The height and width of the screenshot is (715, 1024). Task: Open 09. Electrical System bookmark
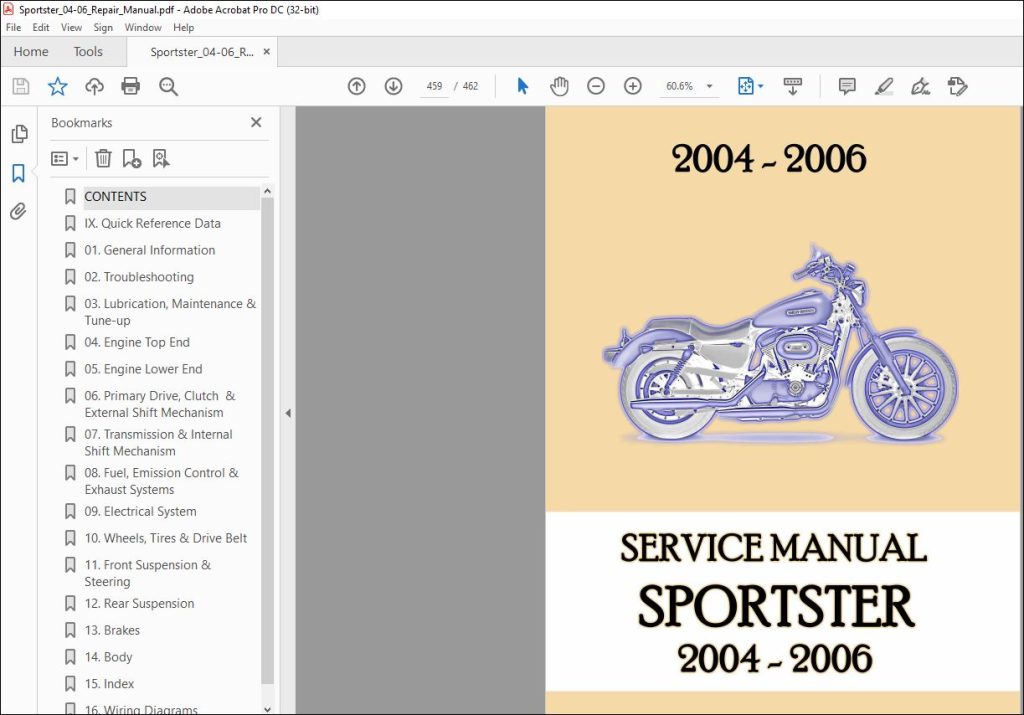pyautogui.click(x=140, y=511)
